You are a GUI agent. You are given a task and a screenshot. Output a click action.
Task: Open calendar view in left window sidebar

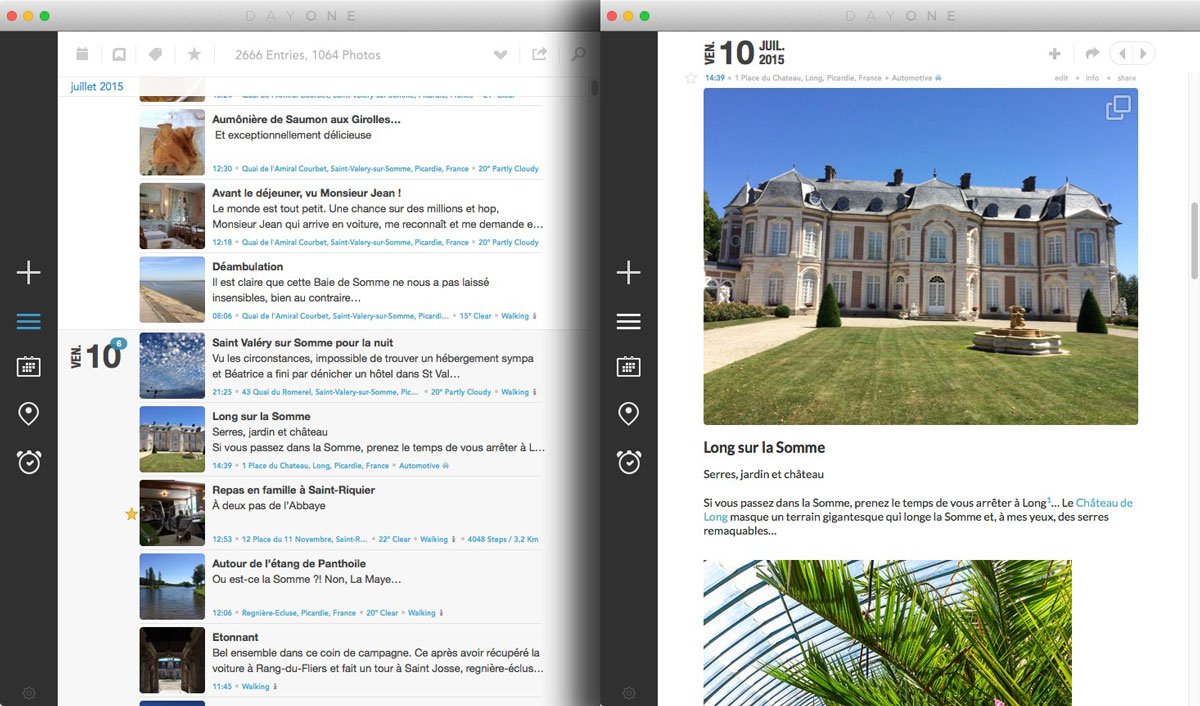tap(28, 366)
